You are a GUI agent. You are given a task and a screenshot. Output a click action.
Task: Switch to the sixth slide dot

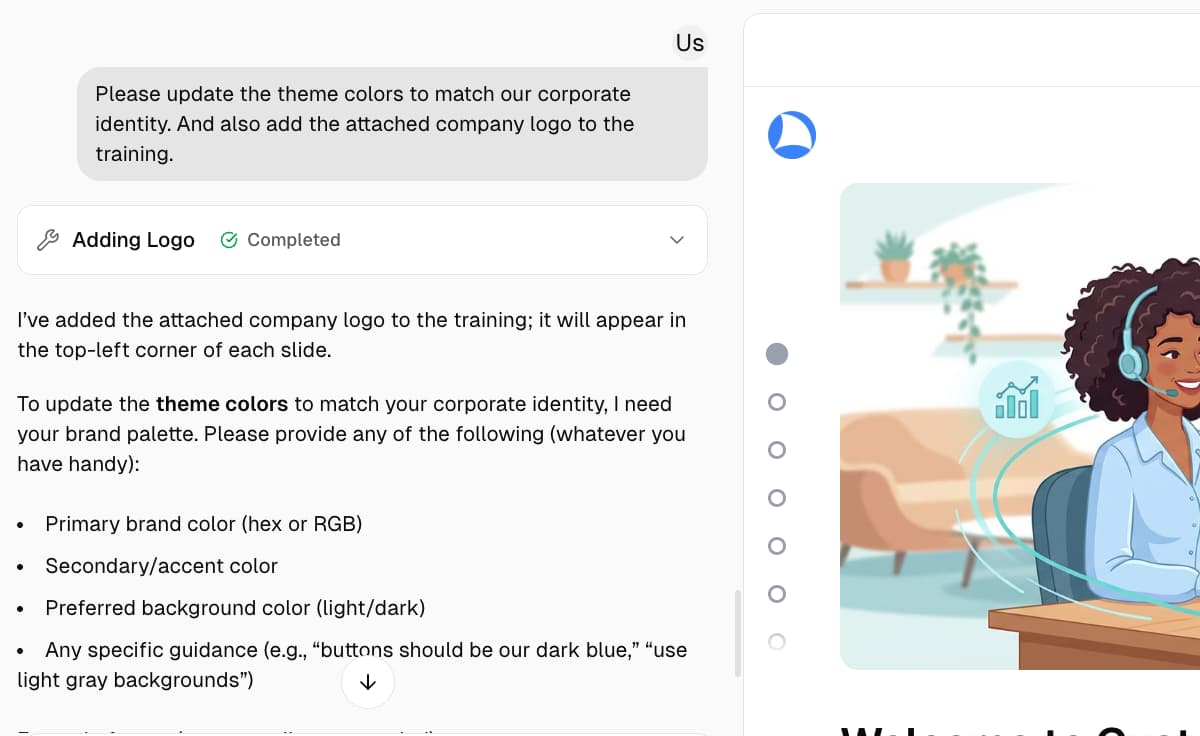click(777, 594)
